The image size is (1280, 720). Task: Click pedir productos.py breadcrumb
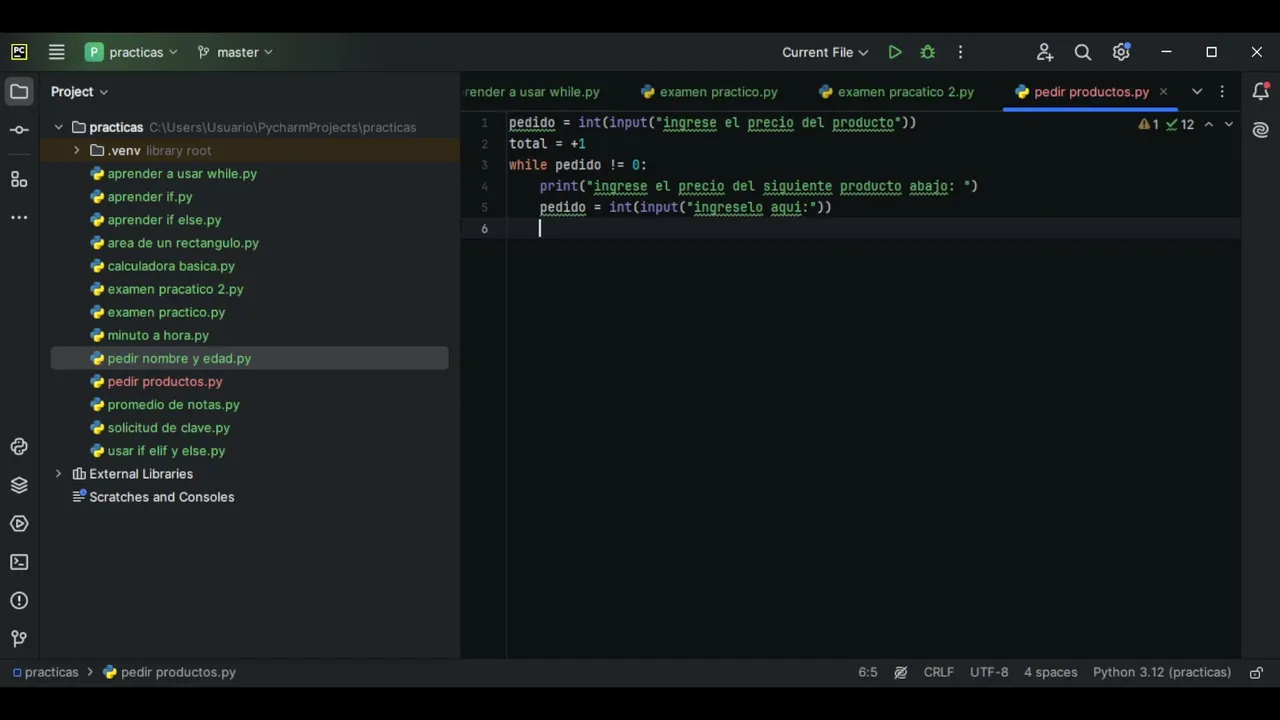point(170,673)
